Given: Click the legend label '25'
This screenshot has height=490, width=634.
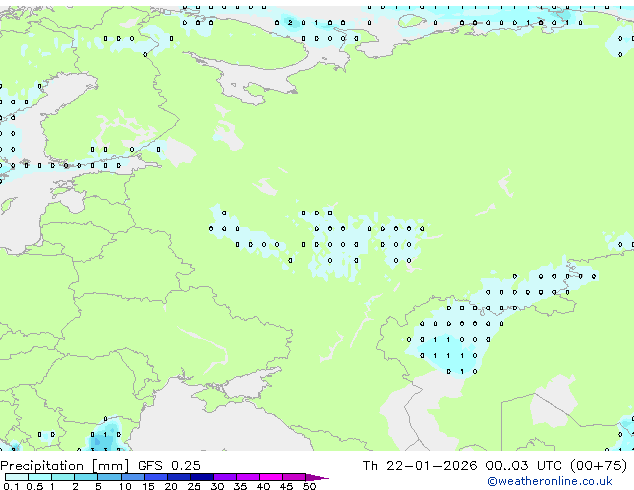Looking at the screenshot, I should 194,486.
